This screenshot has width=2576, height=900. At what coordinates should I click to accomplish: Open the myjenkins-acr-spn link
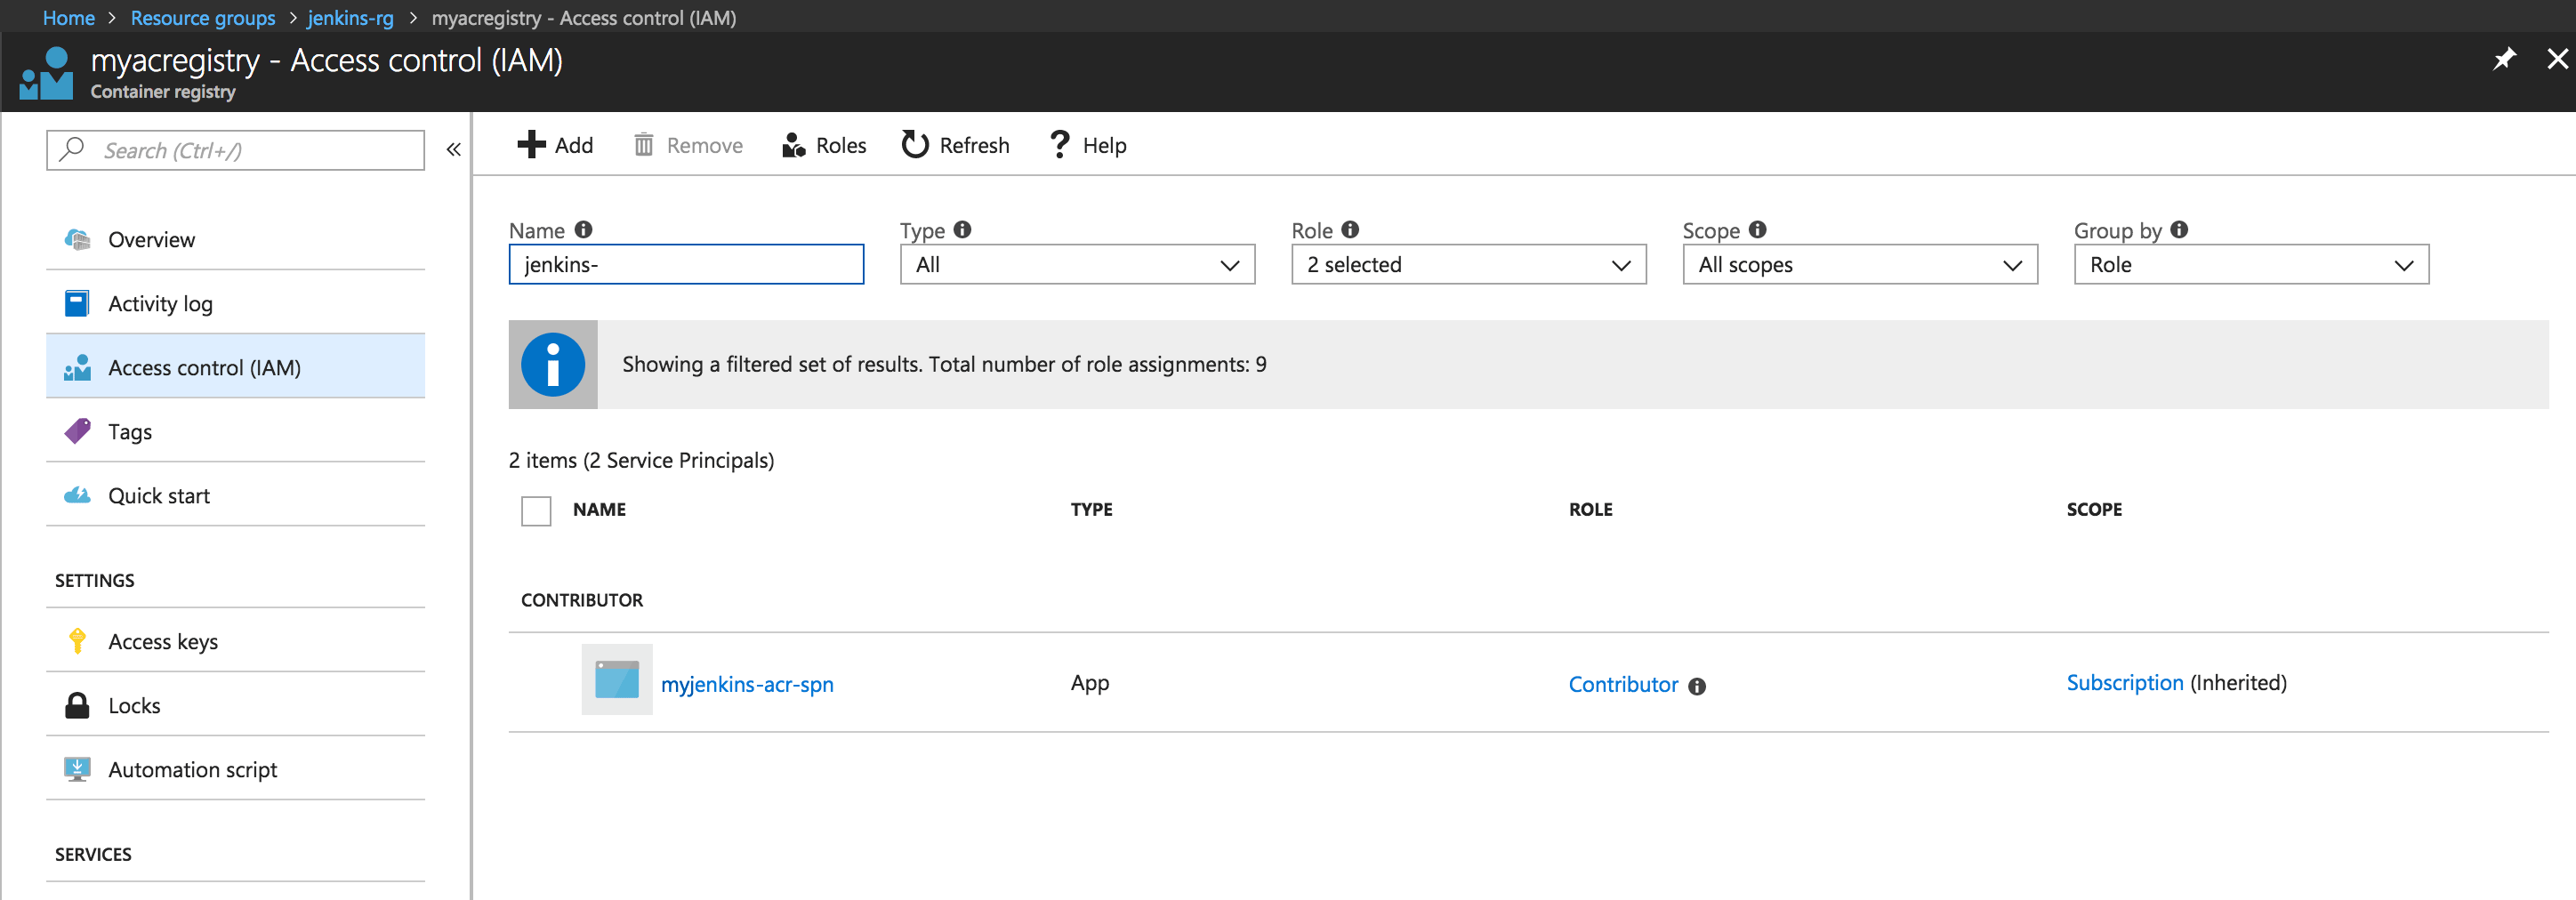(x=747, y=684)
